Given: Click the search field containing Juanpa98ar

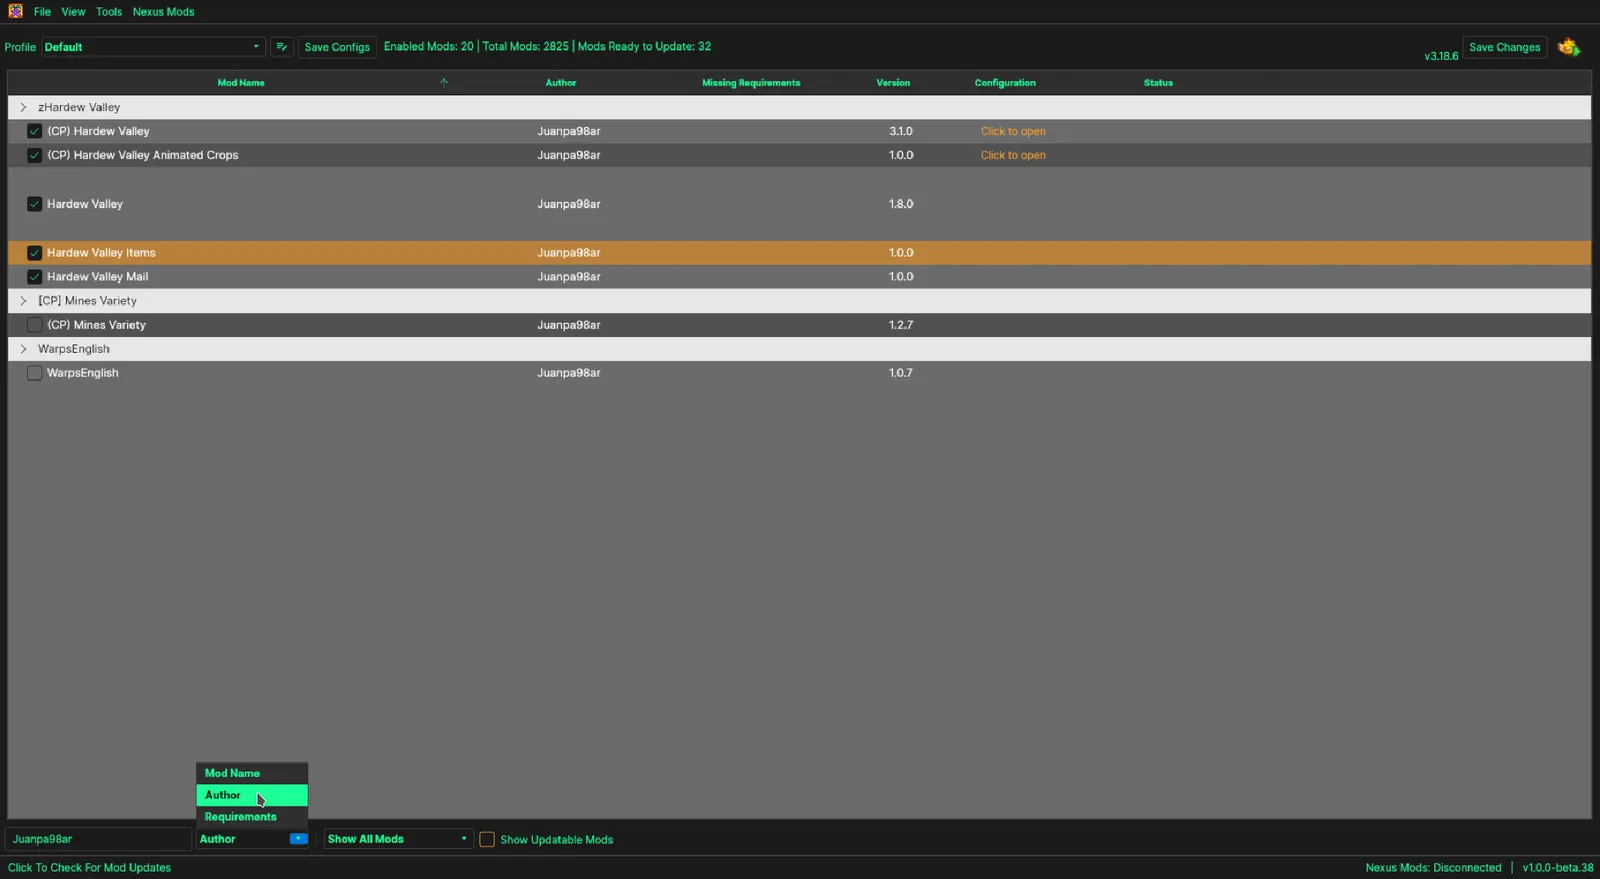Looking at the screenshot, I should (97, 839).
